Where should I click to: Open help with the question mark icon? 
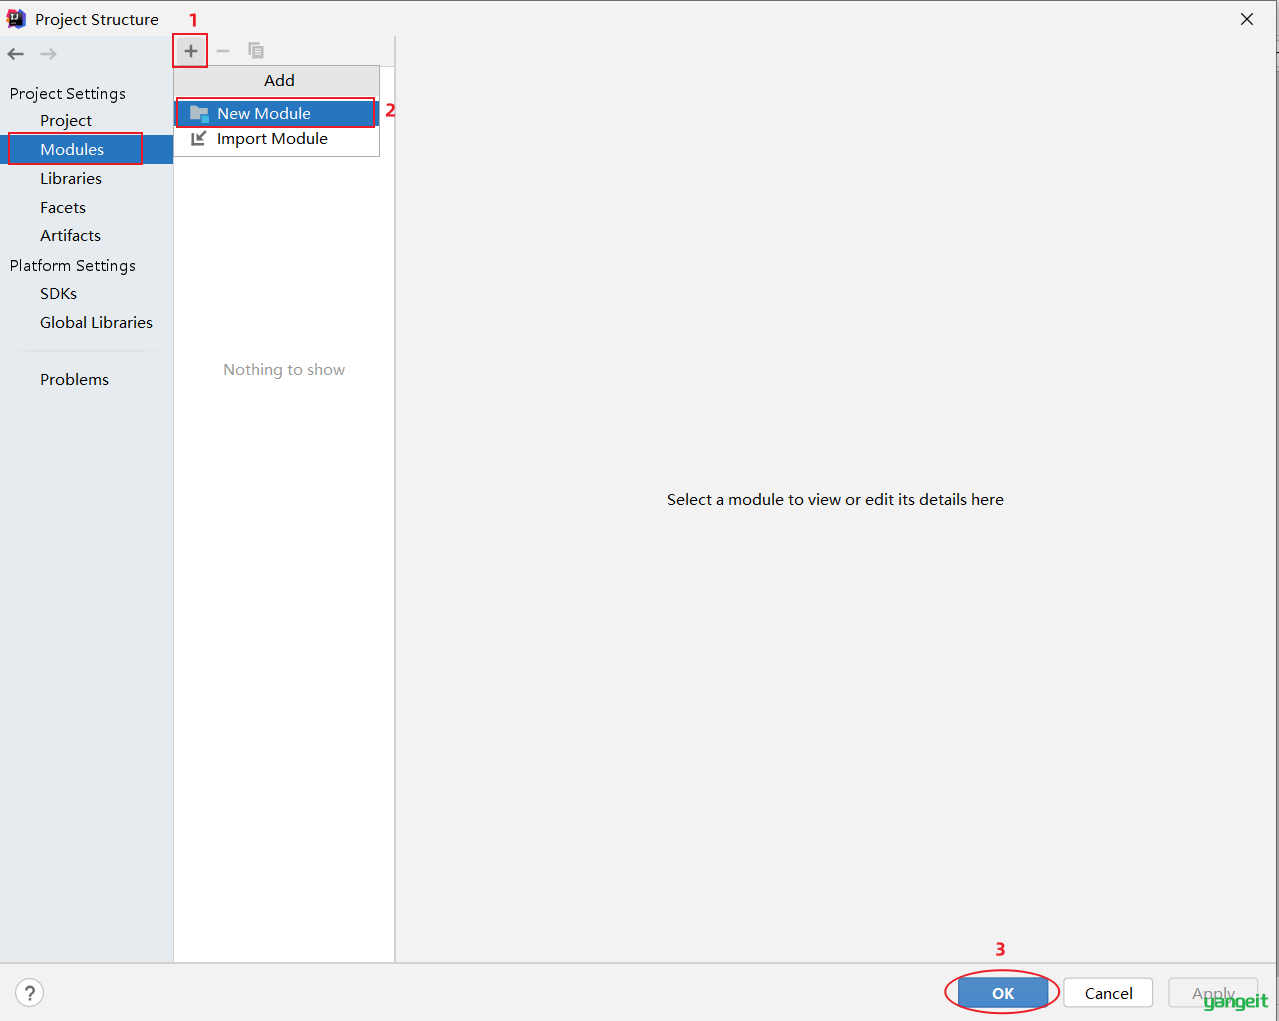click(30, 993)
